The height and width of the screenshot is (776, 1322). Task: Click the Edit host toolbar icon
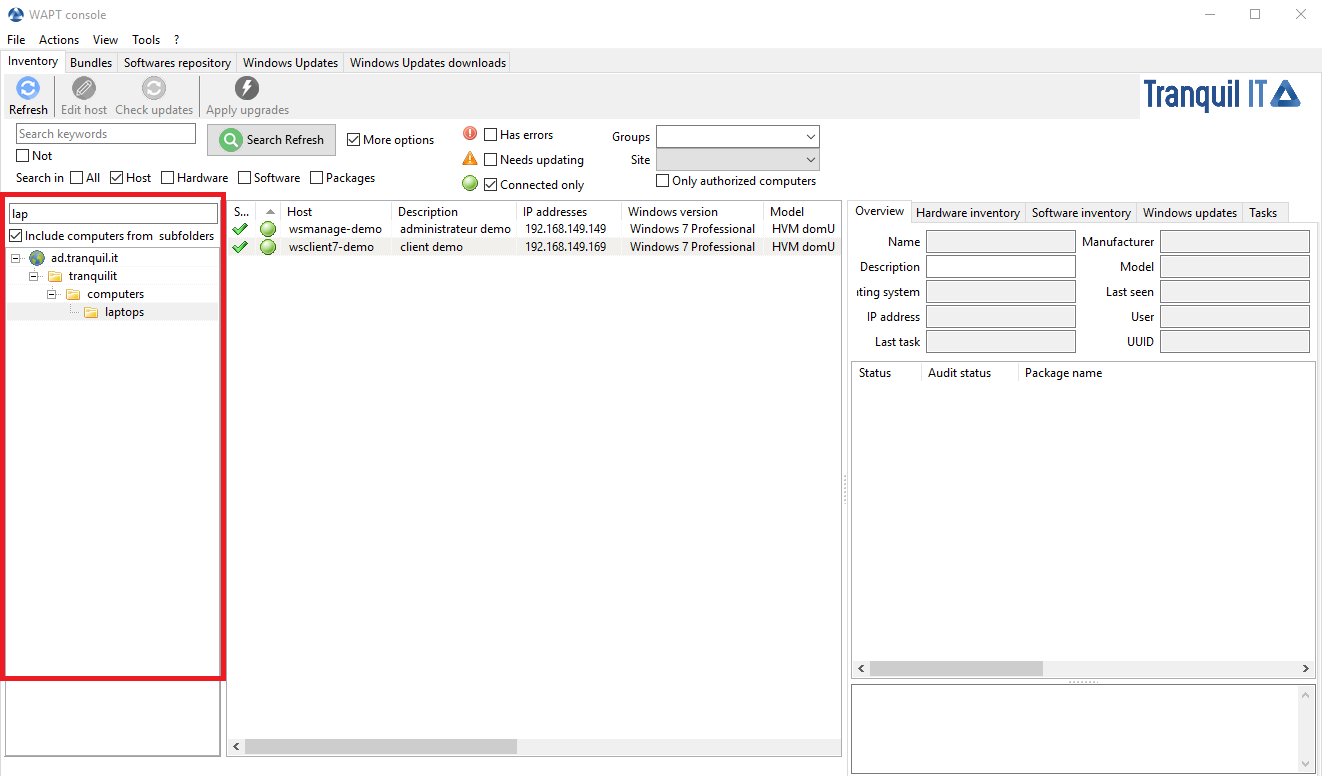point(84,88)
